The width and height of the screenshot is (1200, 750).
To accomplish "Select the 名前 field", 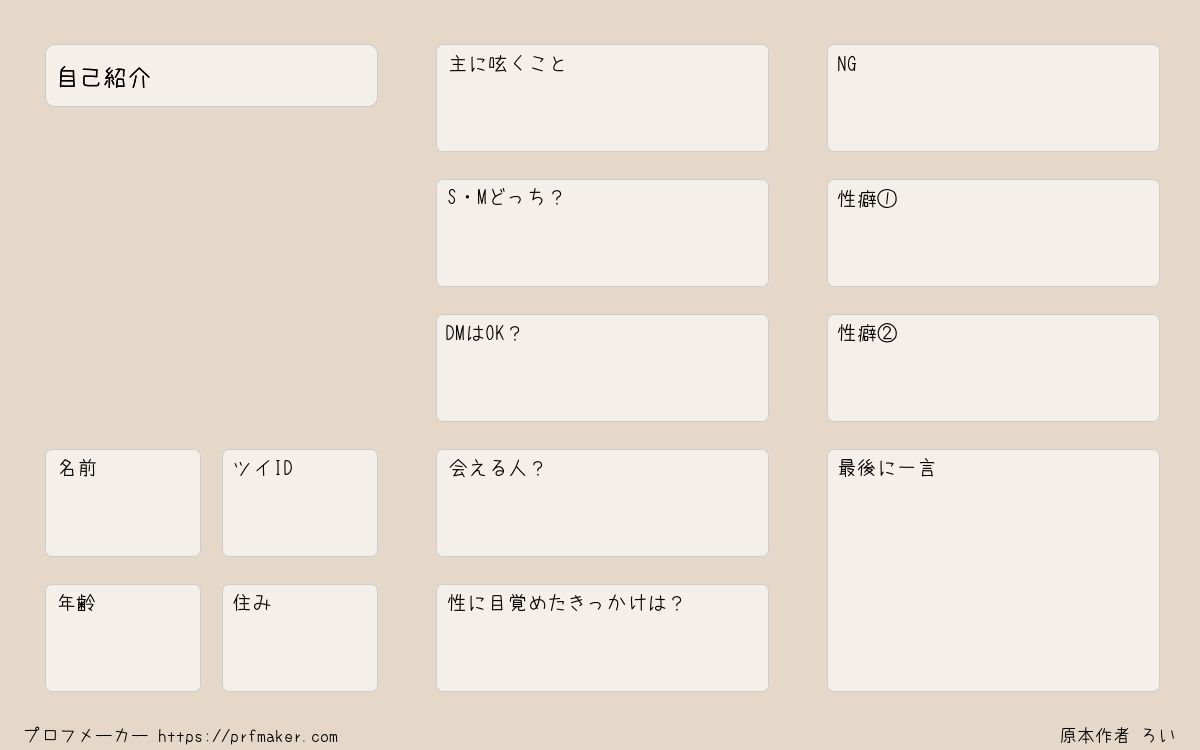I will pyautogui.click(x=123, y=503).
